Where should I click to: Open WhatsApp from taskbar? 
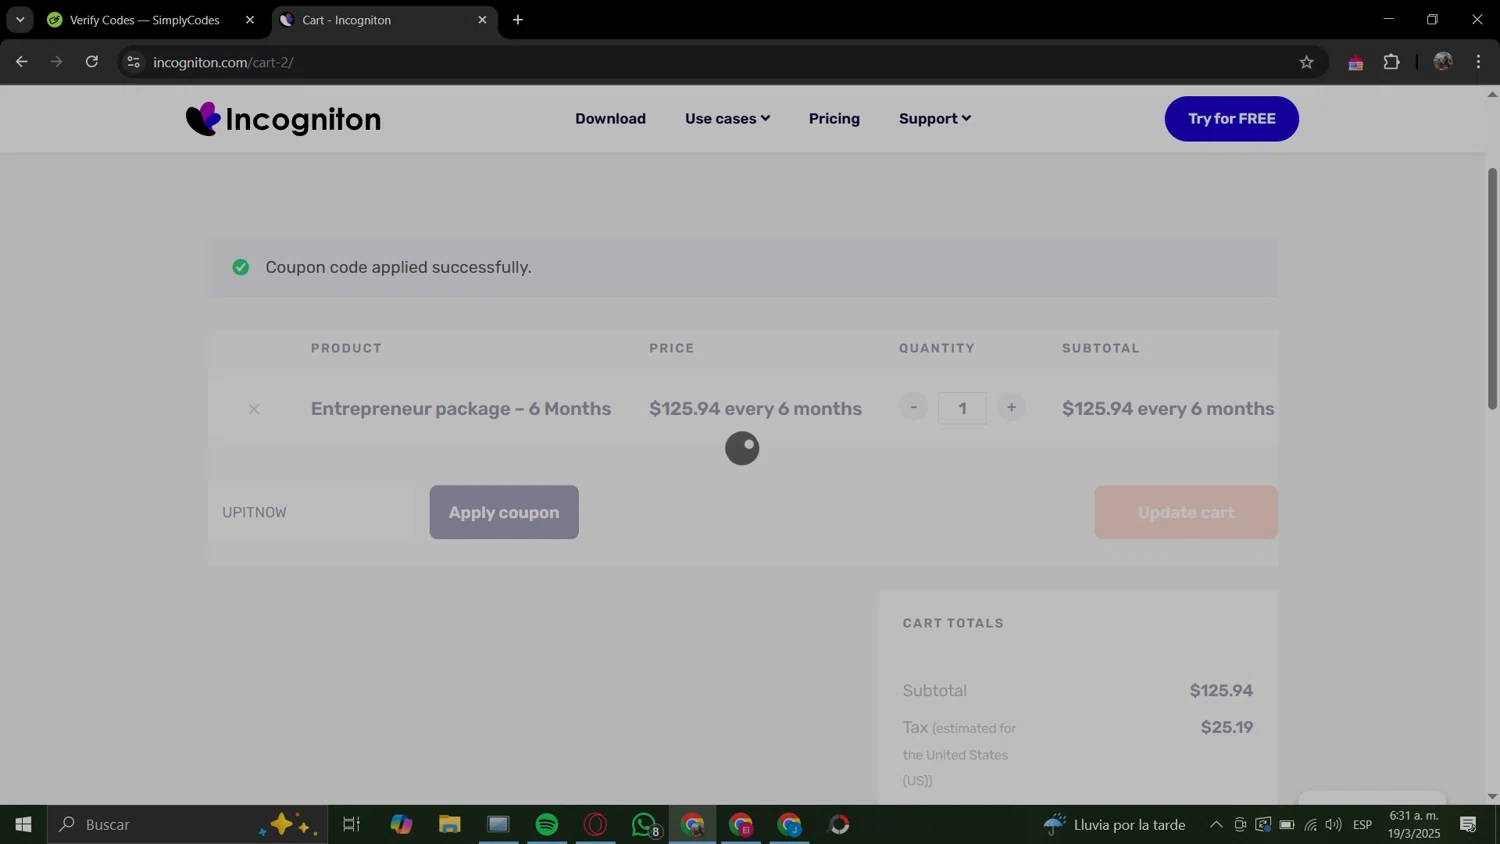pyautogui.click(x=645, y=825)
